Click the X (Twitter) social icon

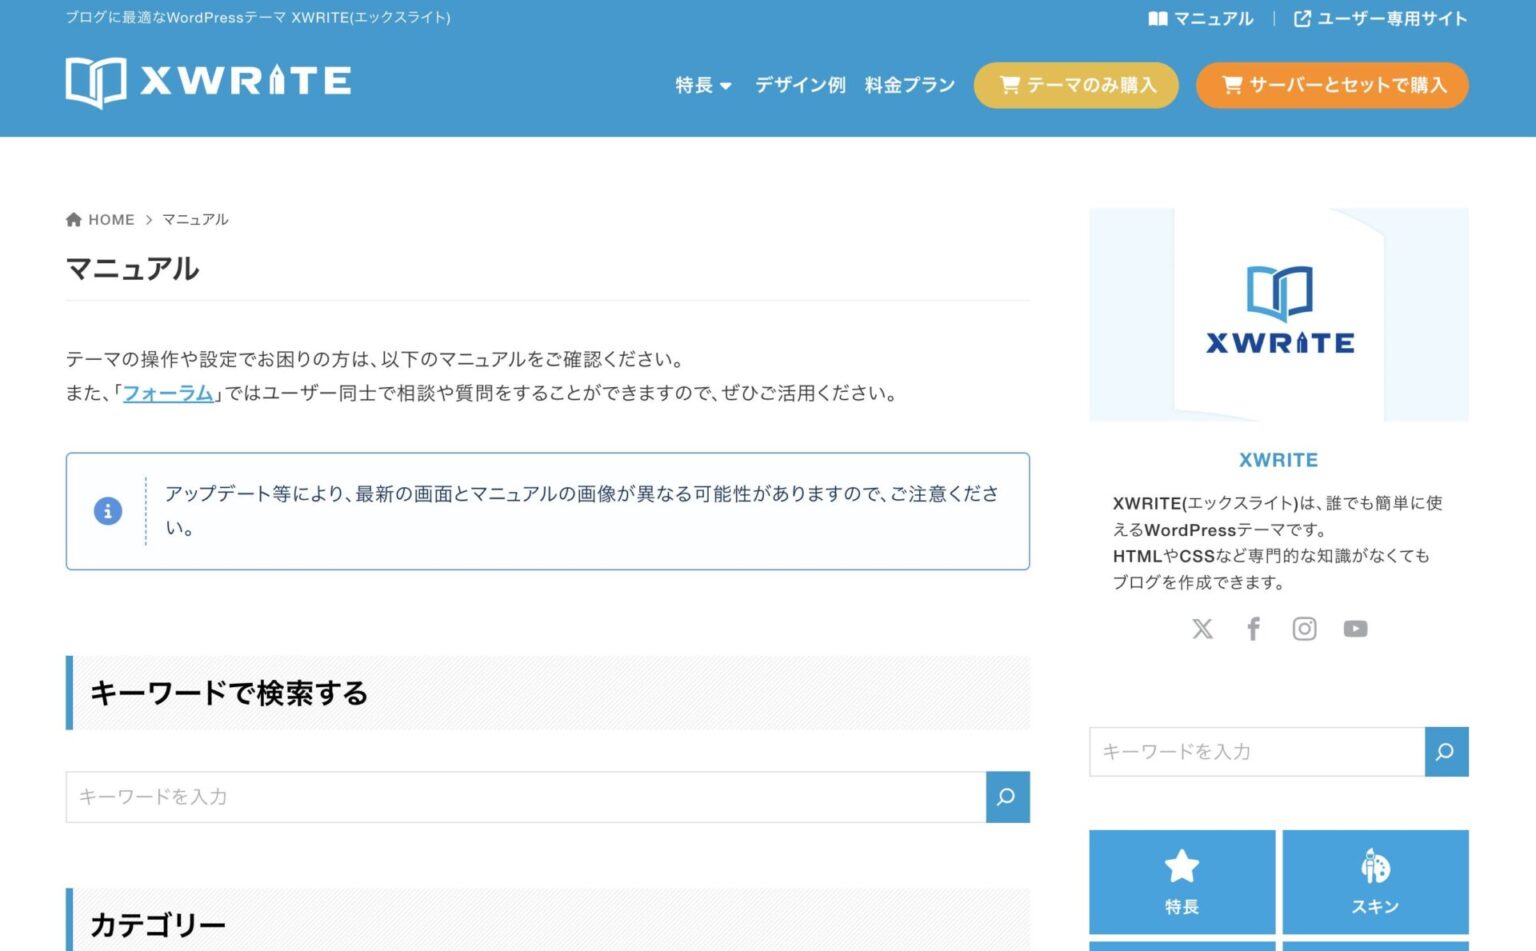pyautogui.click(x=1202, y=628)
